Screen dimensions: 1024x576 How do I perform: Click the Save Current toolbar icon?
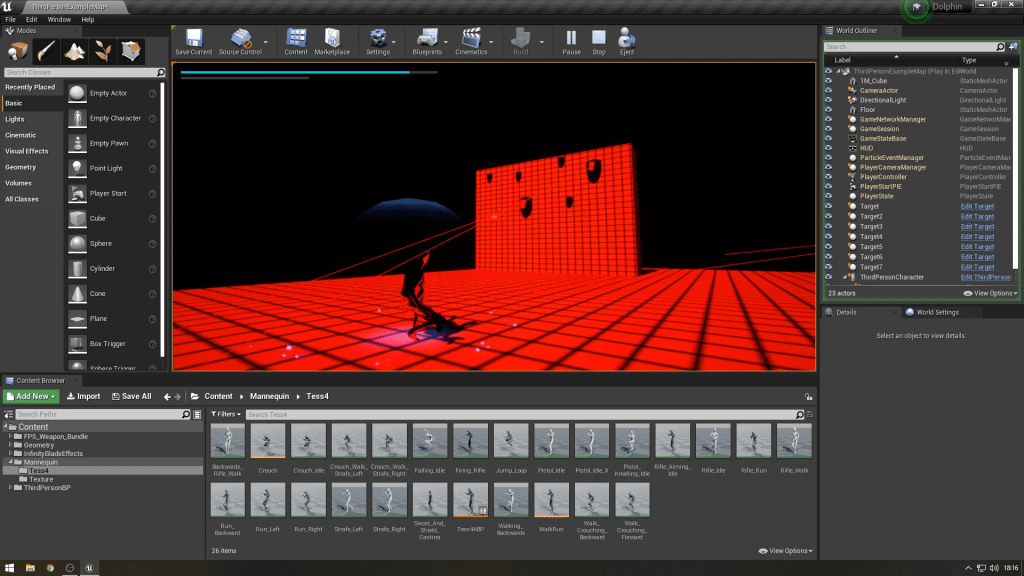click(193, 41)
